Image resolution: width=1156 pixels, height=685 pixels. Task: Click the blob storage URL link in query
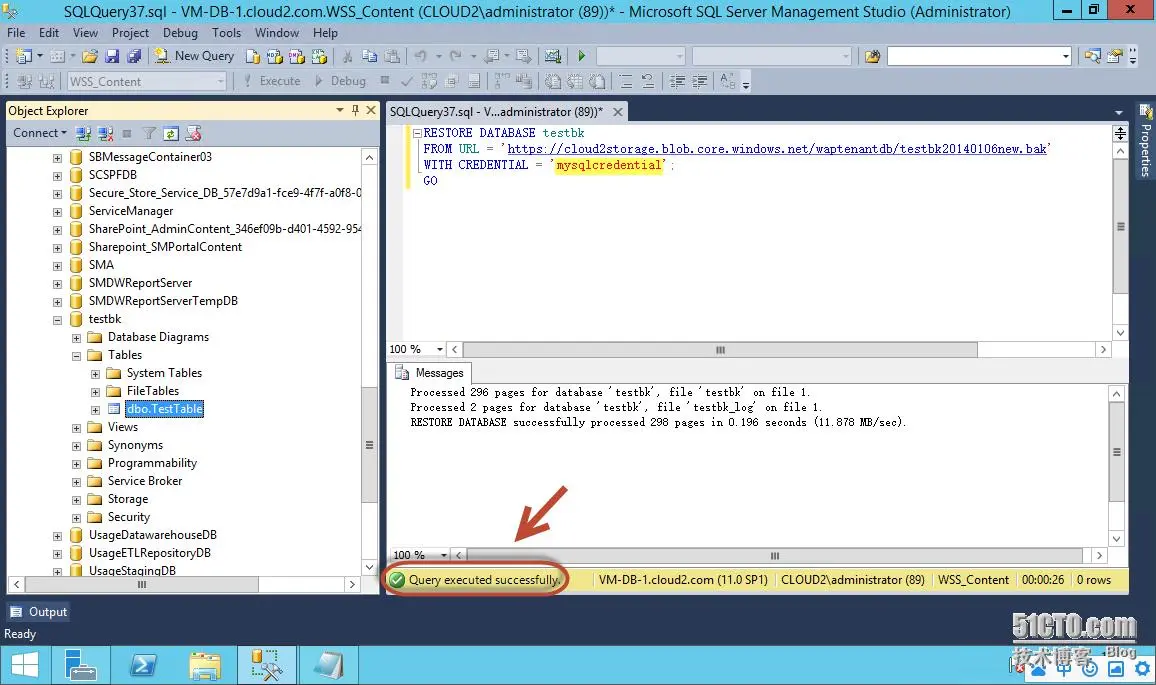point(777,149)
